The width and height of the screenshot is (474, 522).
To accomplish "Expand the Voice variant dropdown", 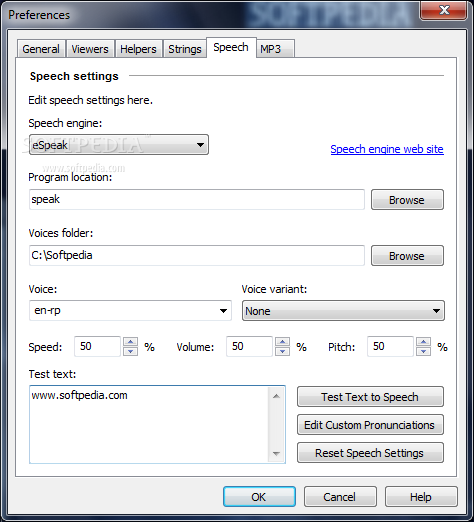I will pyautogui.click(x=343, y=311).
